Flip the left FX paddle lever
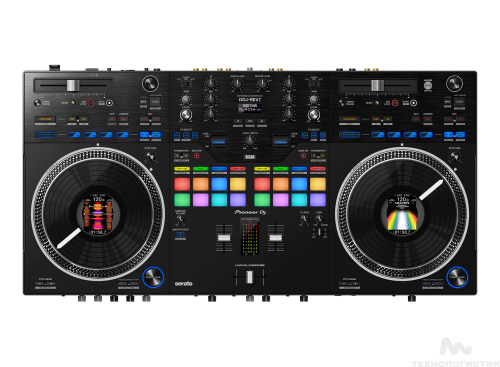 (x=219, y=141)
